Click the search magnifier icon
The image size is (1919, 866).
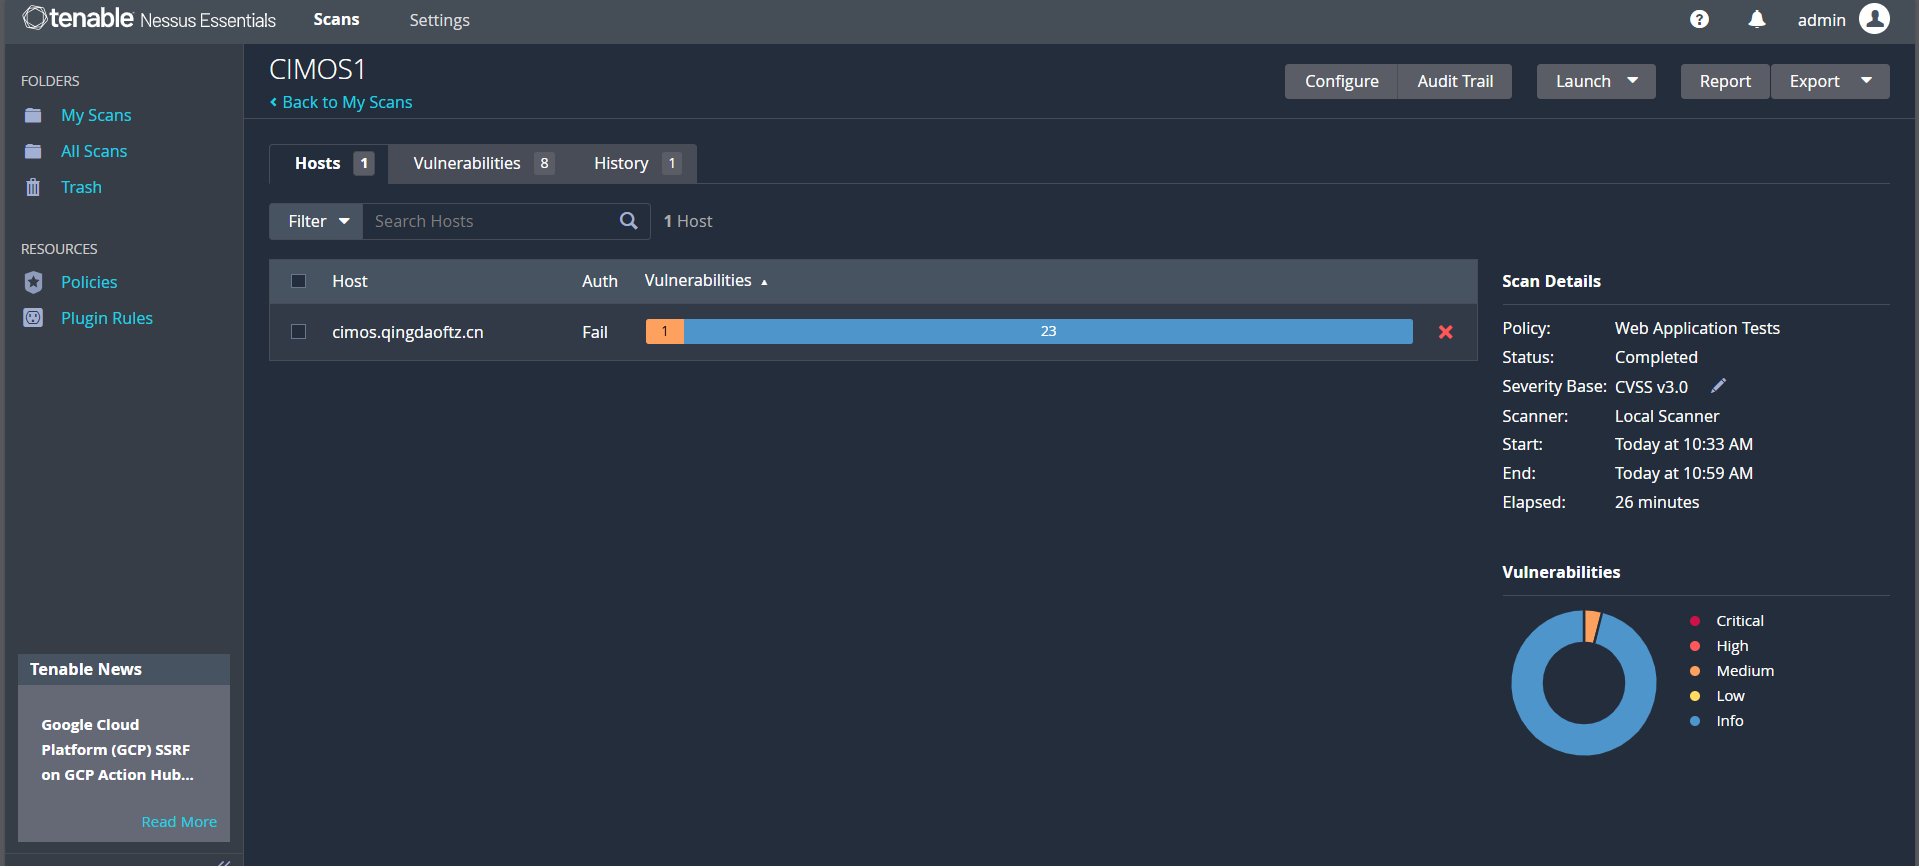coord(628,221)
